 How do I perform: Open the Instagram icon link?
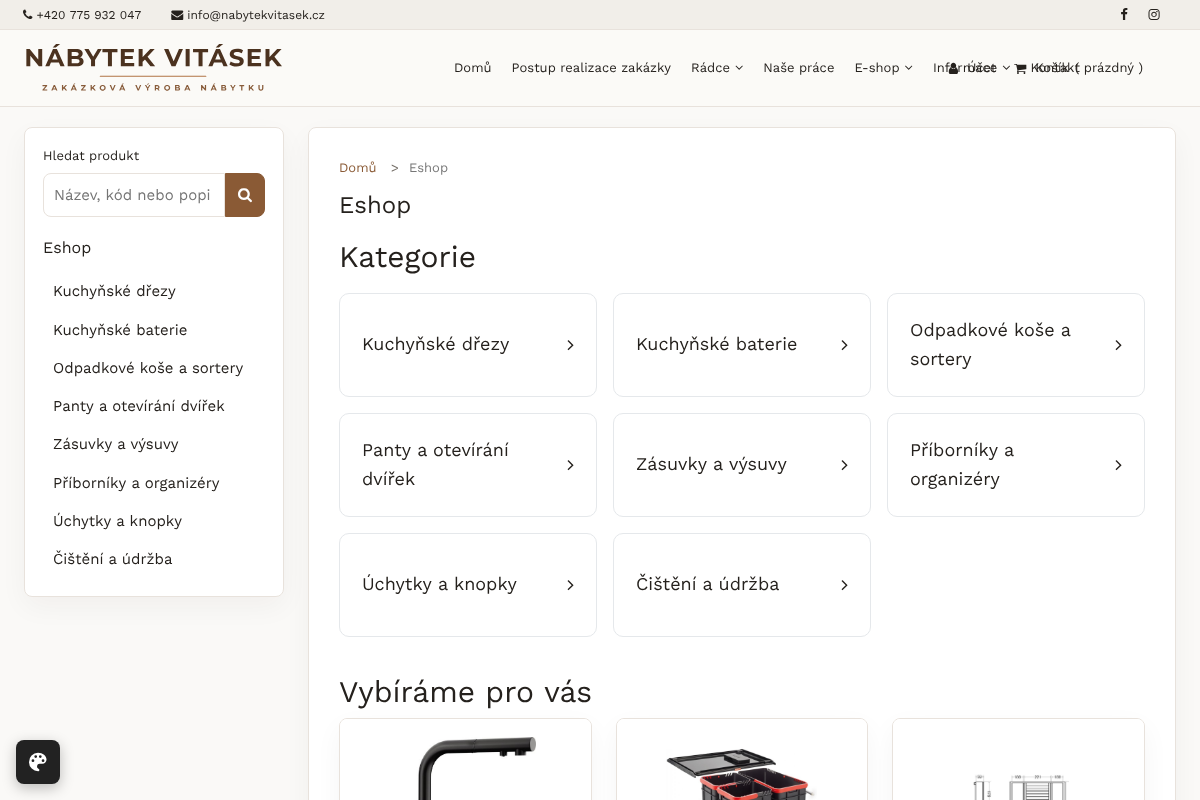coord(1154,15)
